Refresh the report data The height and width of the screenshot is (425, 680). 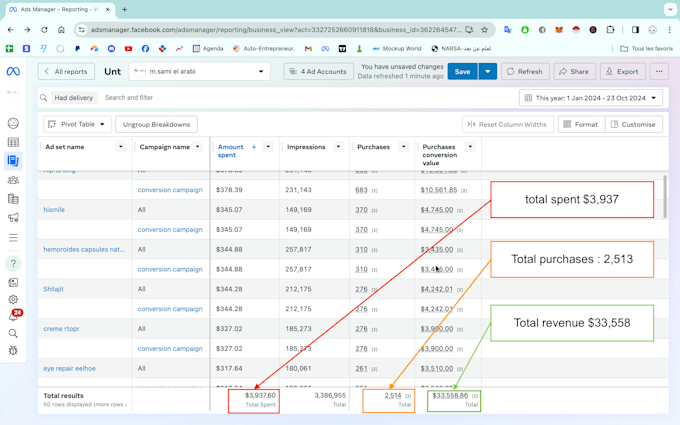(x=525, y=72)
